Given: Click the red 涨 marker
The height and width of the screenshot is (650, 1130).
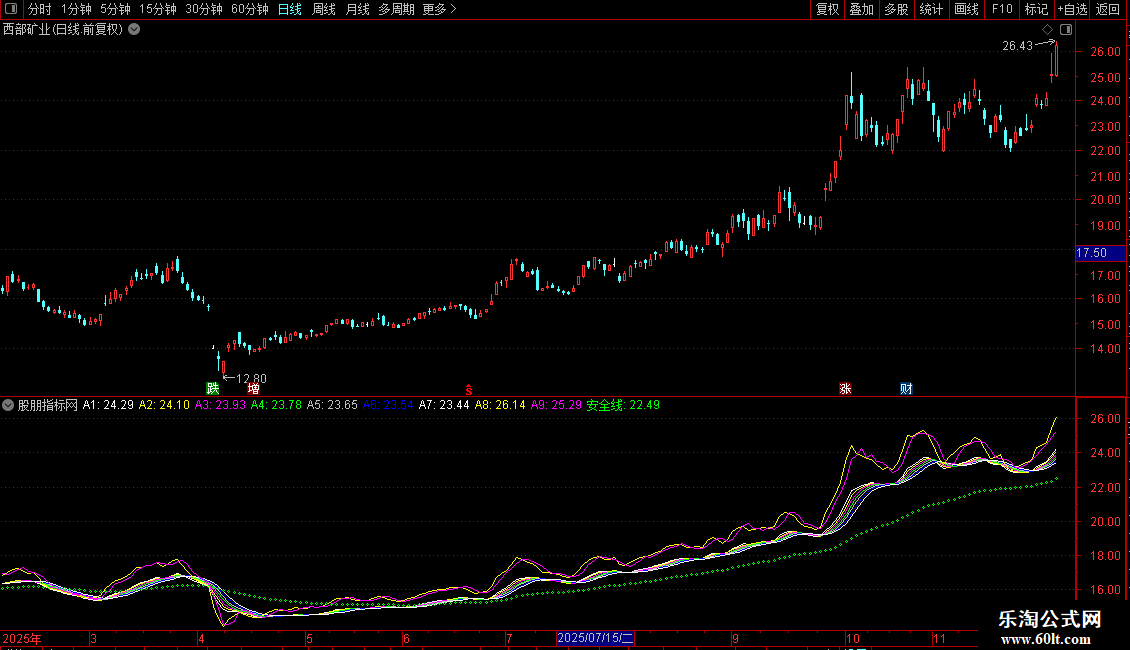Looking at the screenshot, I should point(845,388).
